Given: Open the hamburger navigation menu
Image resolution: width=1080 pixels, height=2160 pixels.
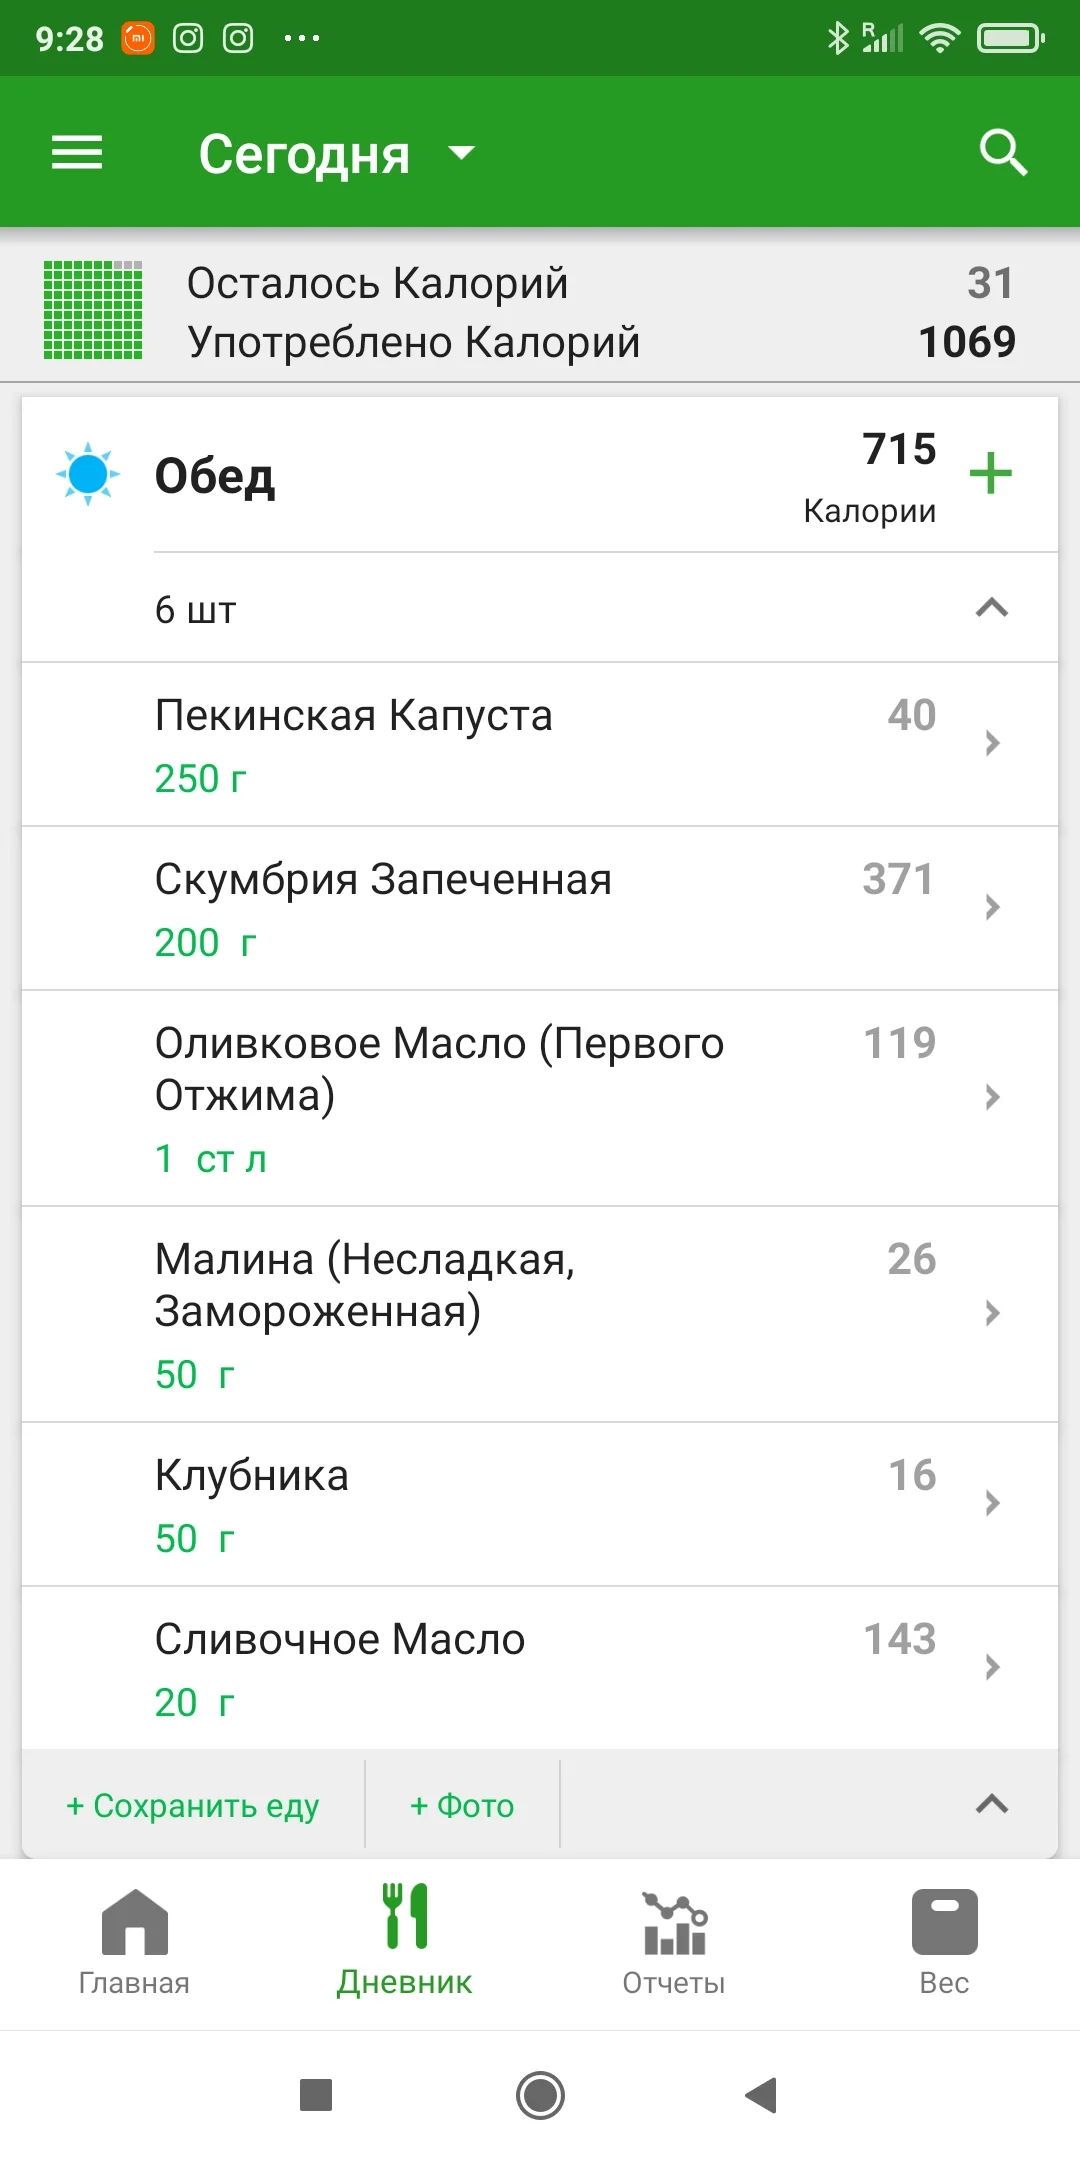Looking at the screenshot, I should click(x=77, y=153).
